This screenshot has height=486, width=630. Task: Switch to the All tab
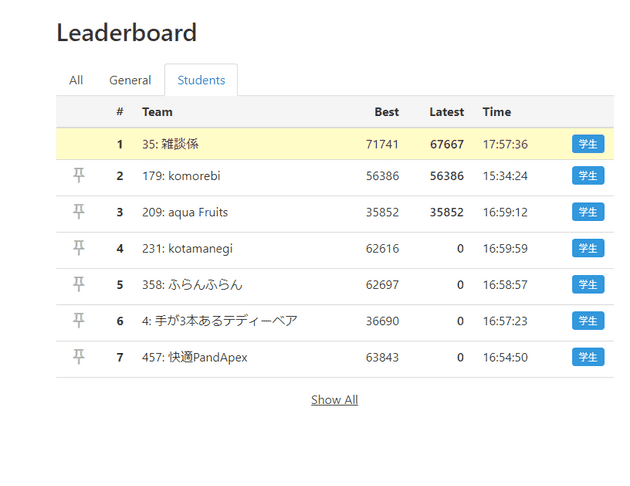pyautogui.click(x=76, y=80)
